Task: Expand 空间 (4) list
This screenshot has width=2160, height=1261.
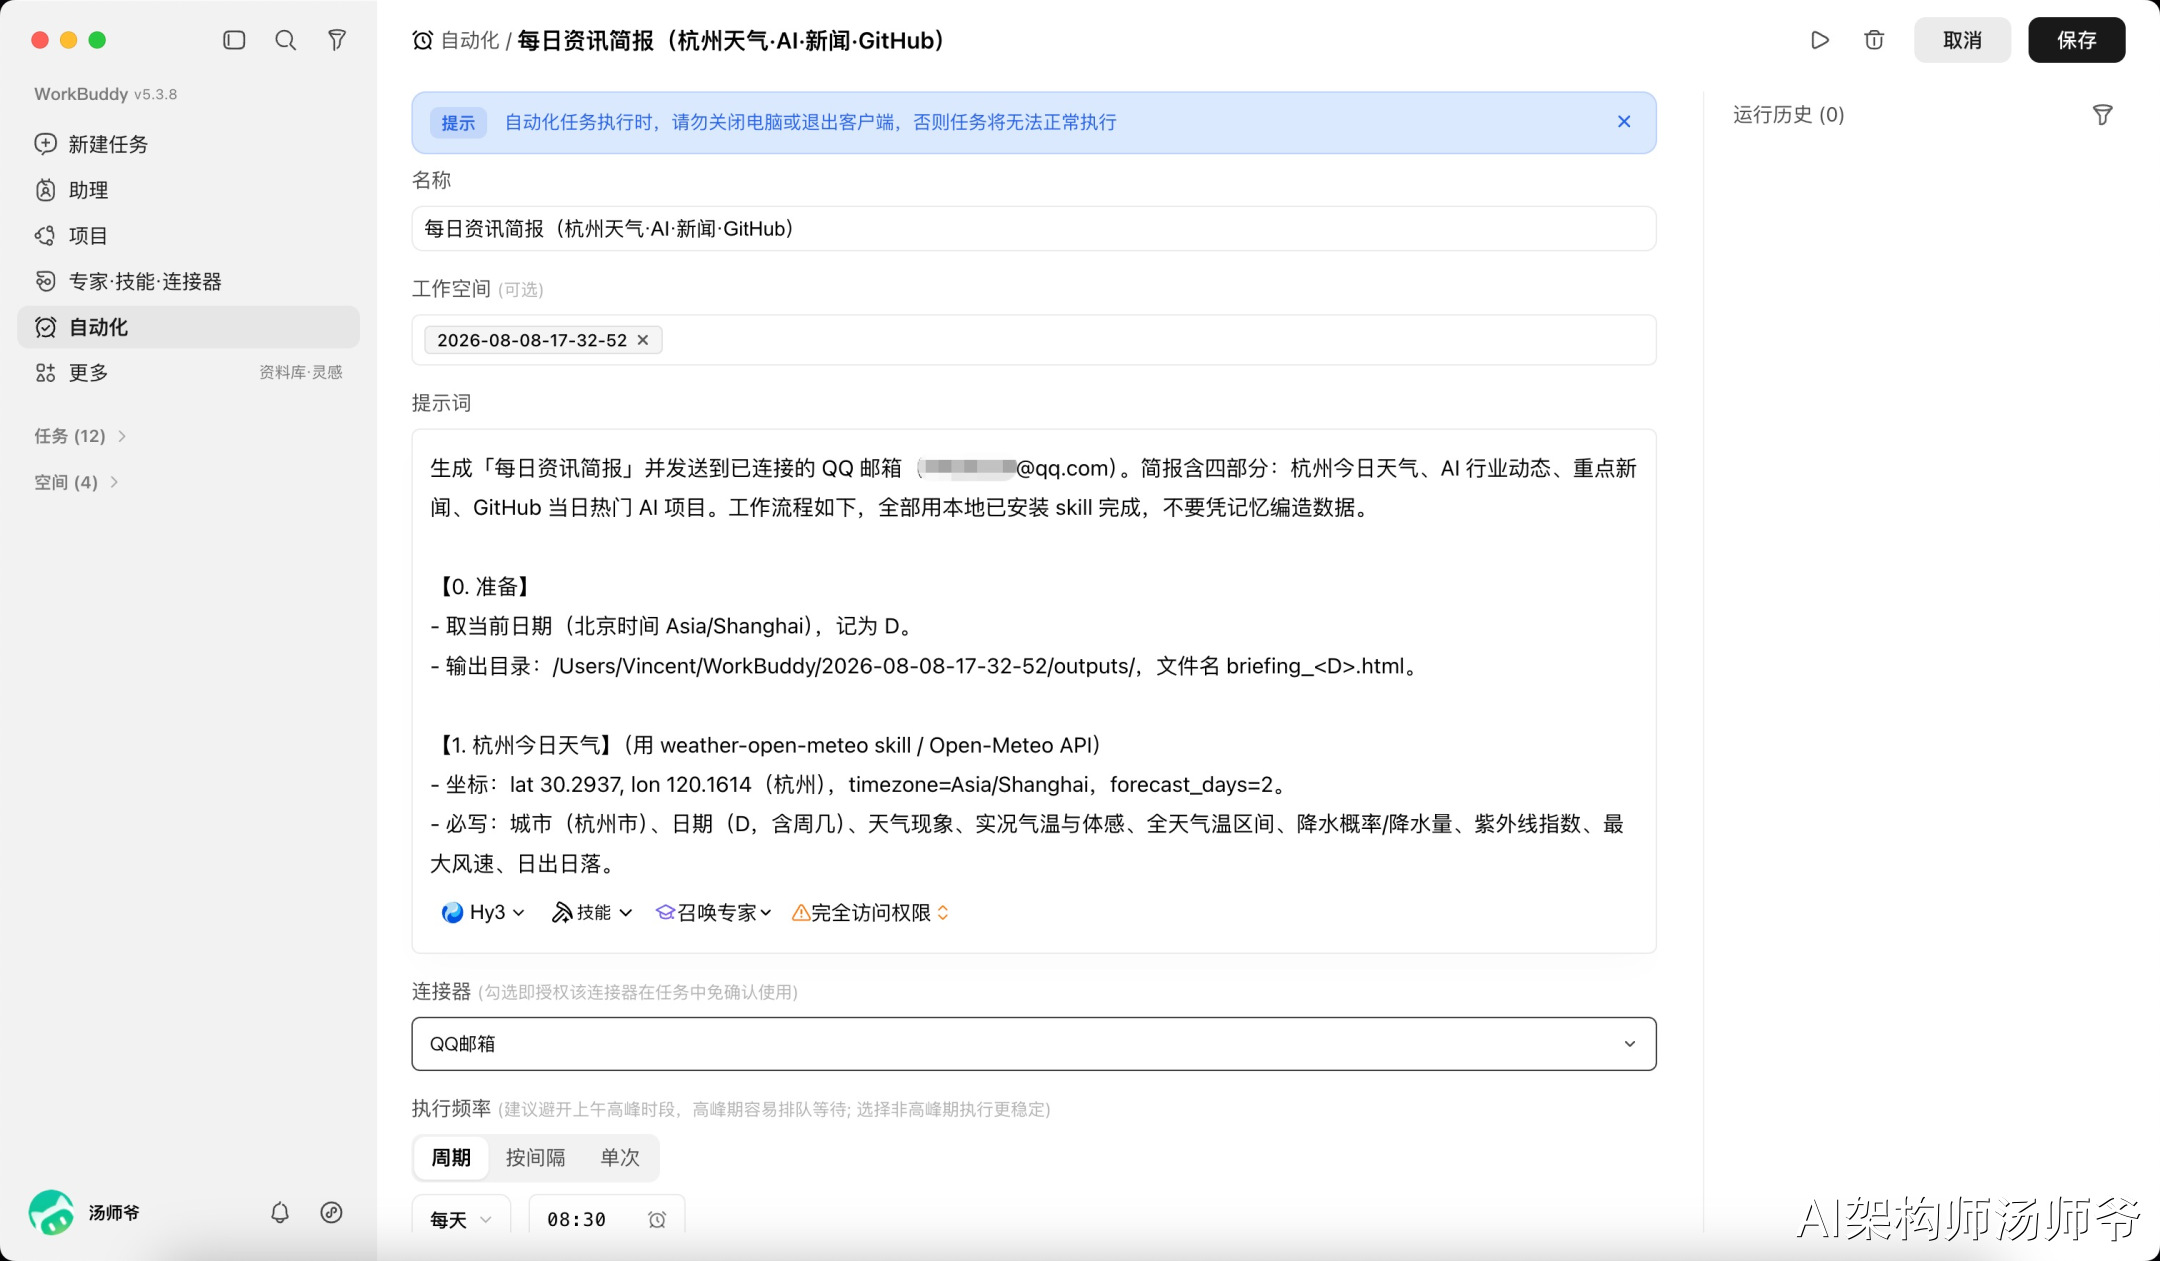Action: click(x=76, y=482)
